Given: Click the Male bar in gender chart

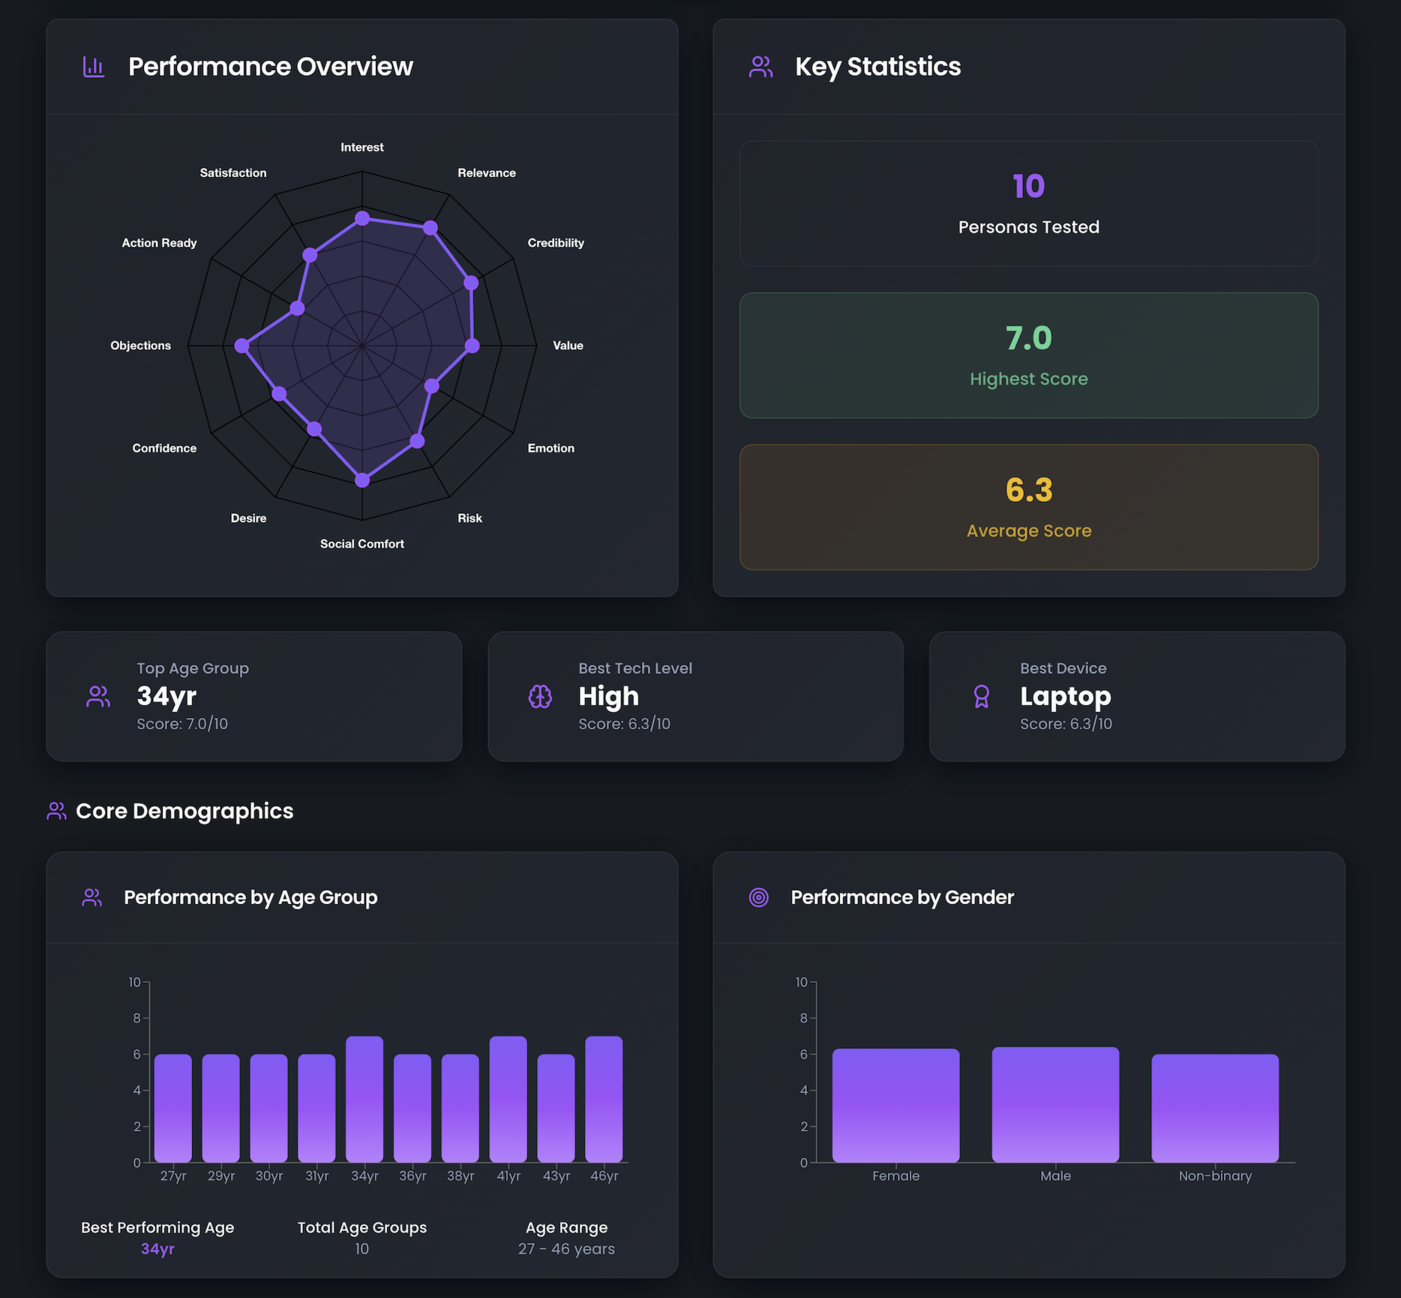Looking at the screenshot, I should 1055,1105.
